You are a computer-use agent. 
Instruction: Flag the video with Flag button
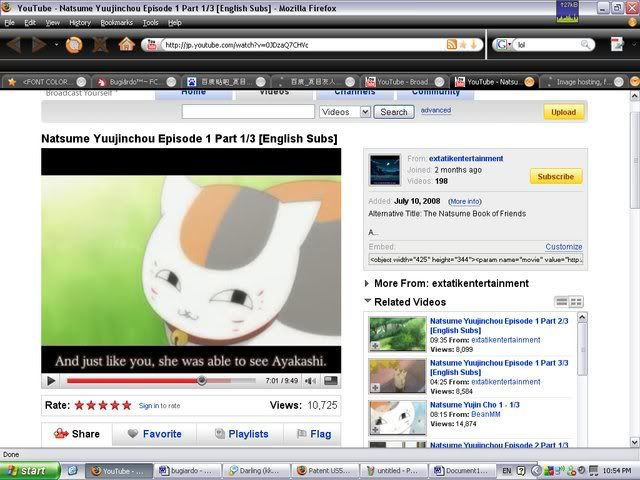tap(314, 434)
